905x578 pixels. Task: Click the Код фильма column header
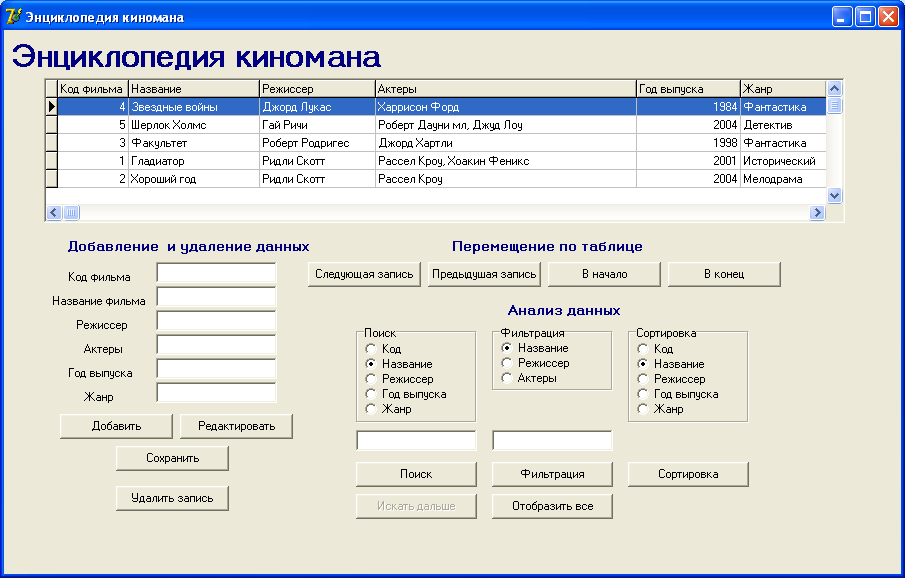pyautogui.click(x=93, y=89)
